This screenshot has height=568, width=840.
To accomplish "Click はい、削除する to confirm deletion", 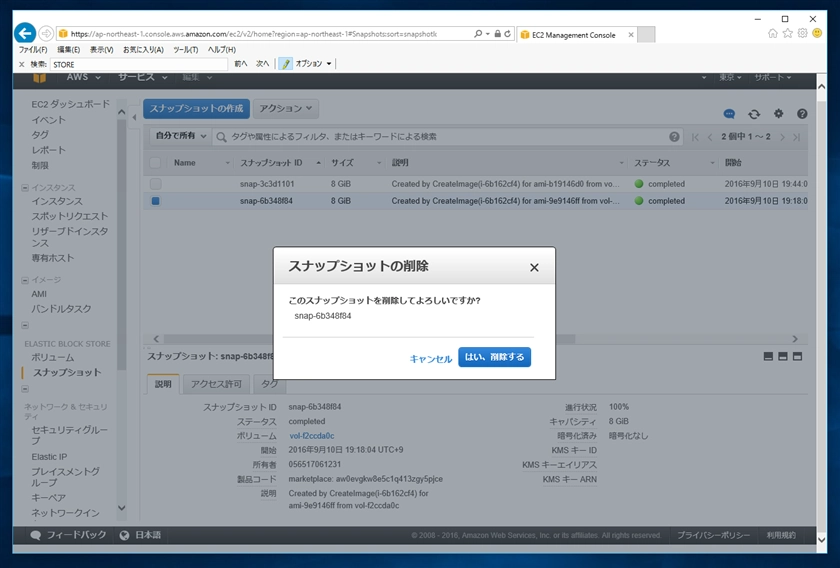I will click(x=494, y=357).
